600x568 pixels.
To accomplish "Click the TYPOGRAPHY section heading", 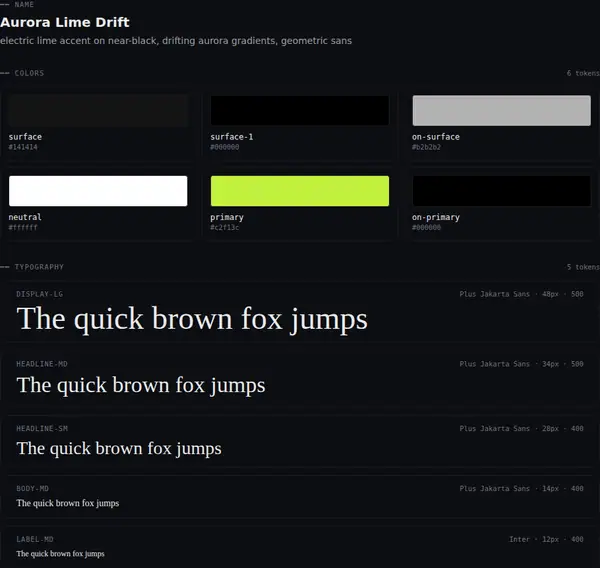I will [39, 267].
